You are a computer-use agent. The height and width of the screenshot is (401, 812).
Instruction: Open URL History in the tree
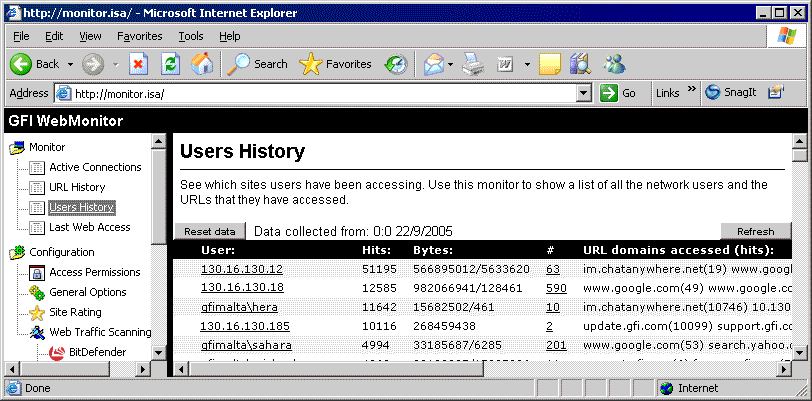(x=77, y=188)
